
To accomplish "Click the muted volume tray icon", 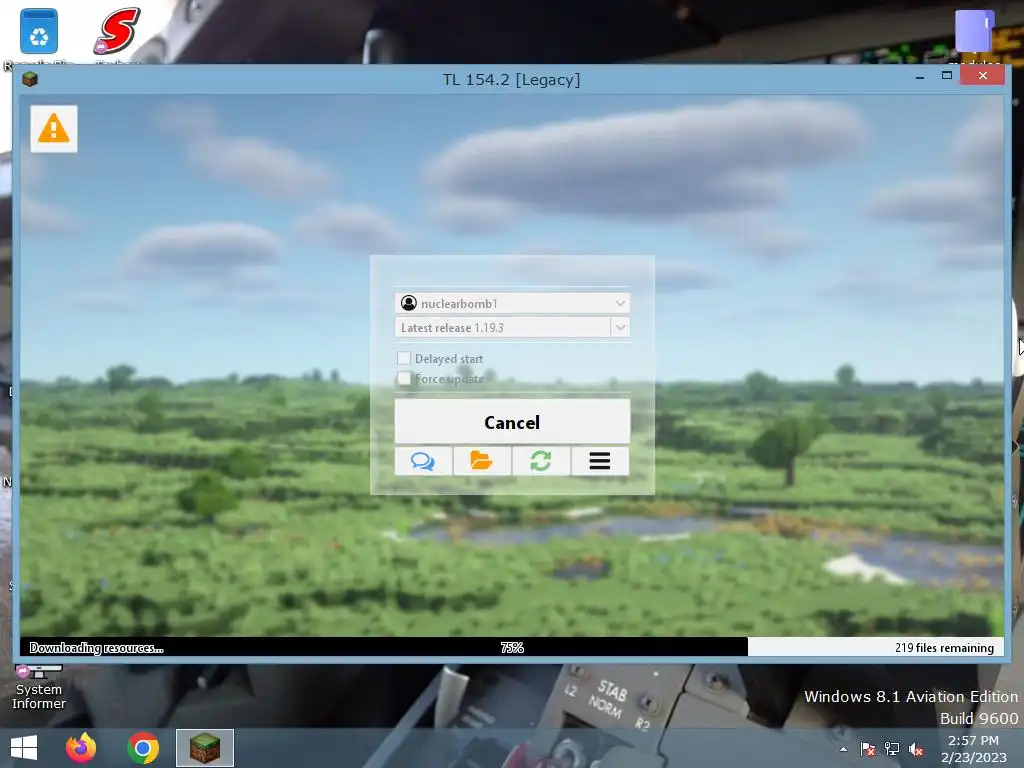I will (x=916, y=750).
